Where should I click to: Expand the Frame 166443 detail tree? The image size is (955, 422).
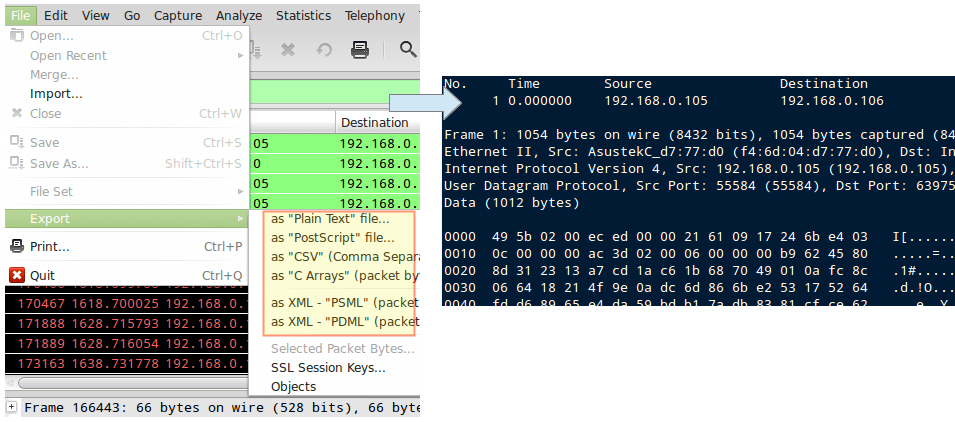(11, 408)
